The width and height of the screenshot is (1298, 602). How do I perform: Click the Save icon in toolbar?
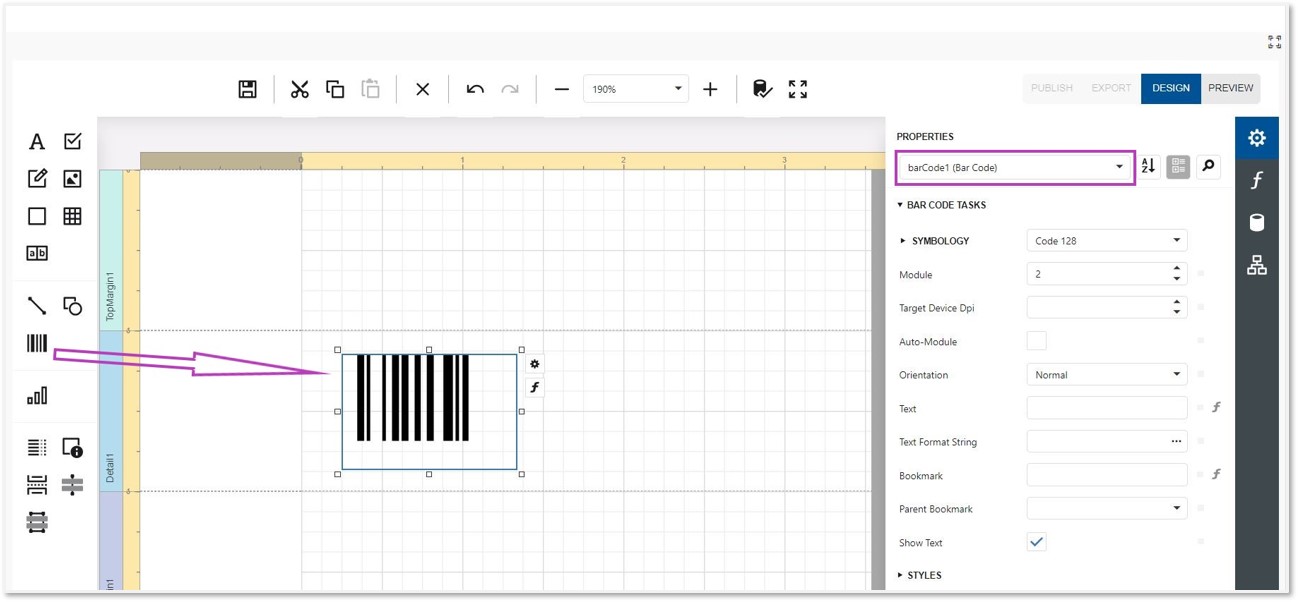pos(248,89)
